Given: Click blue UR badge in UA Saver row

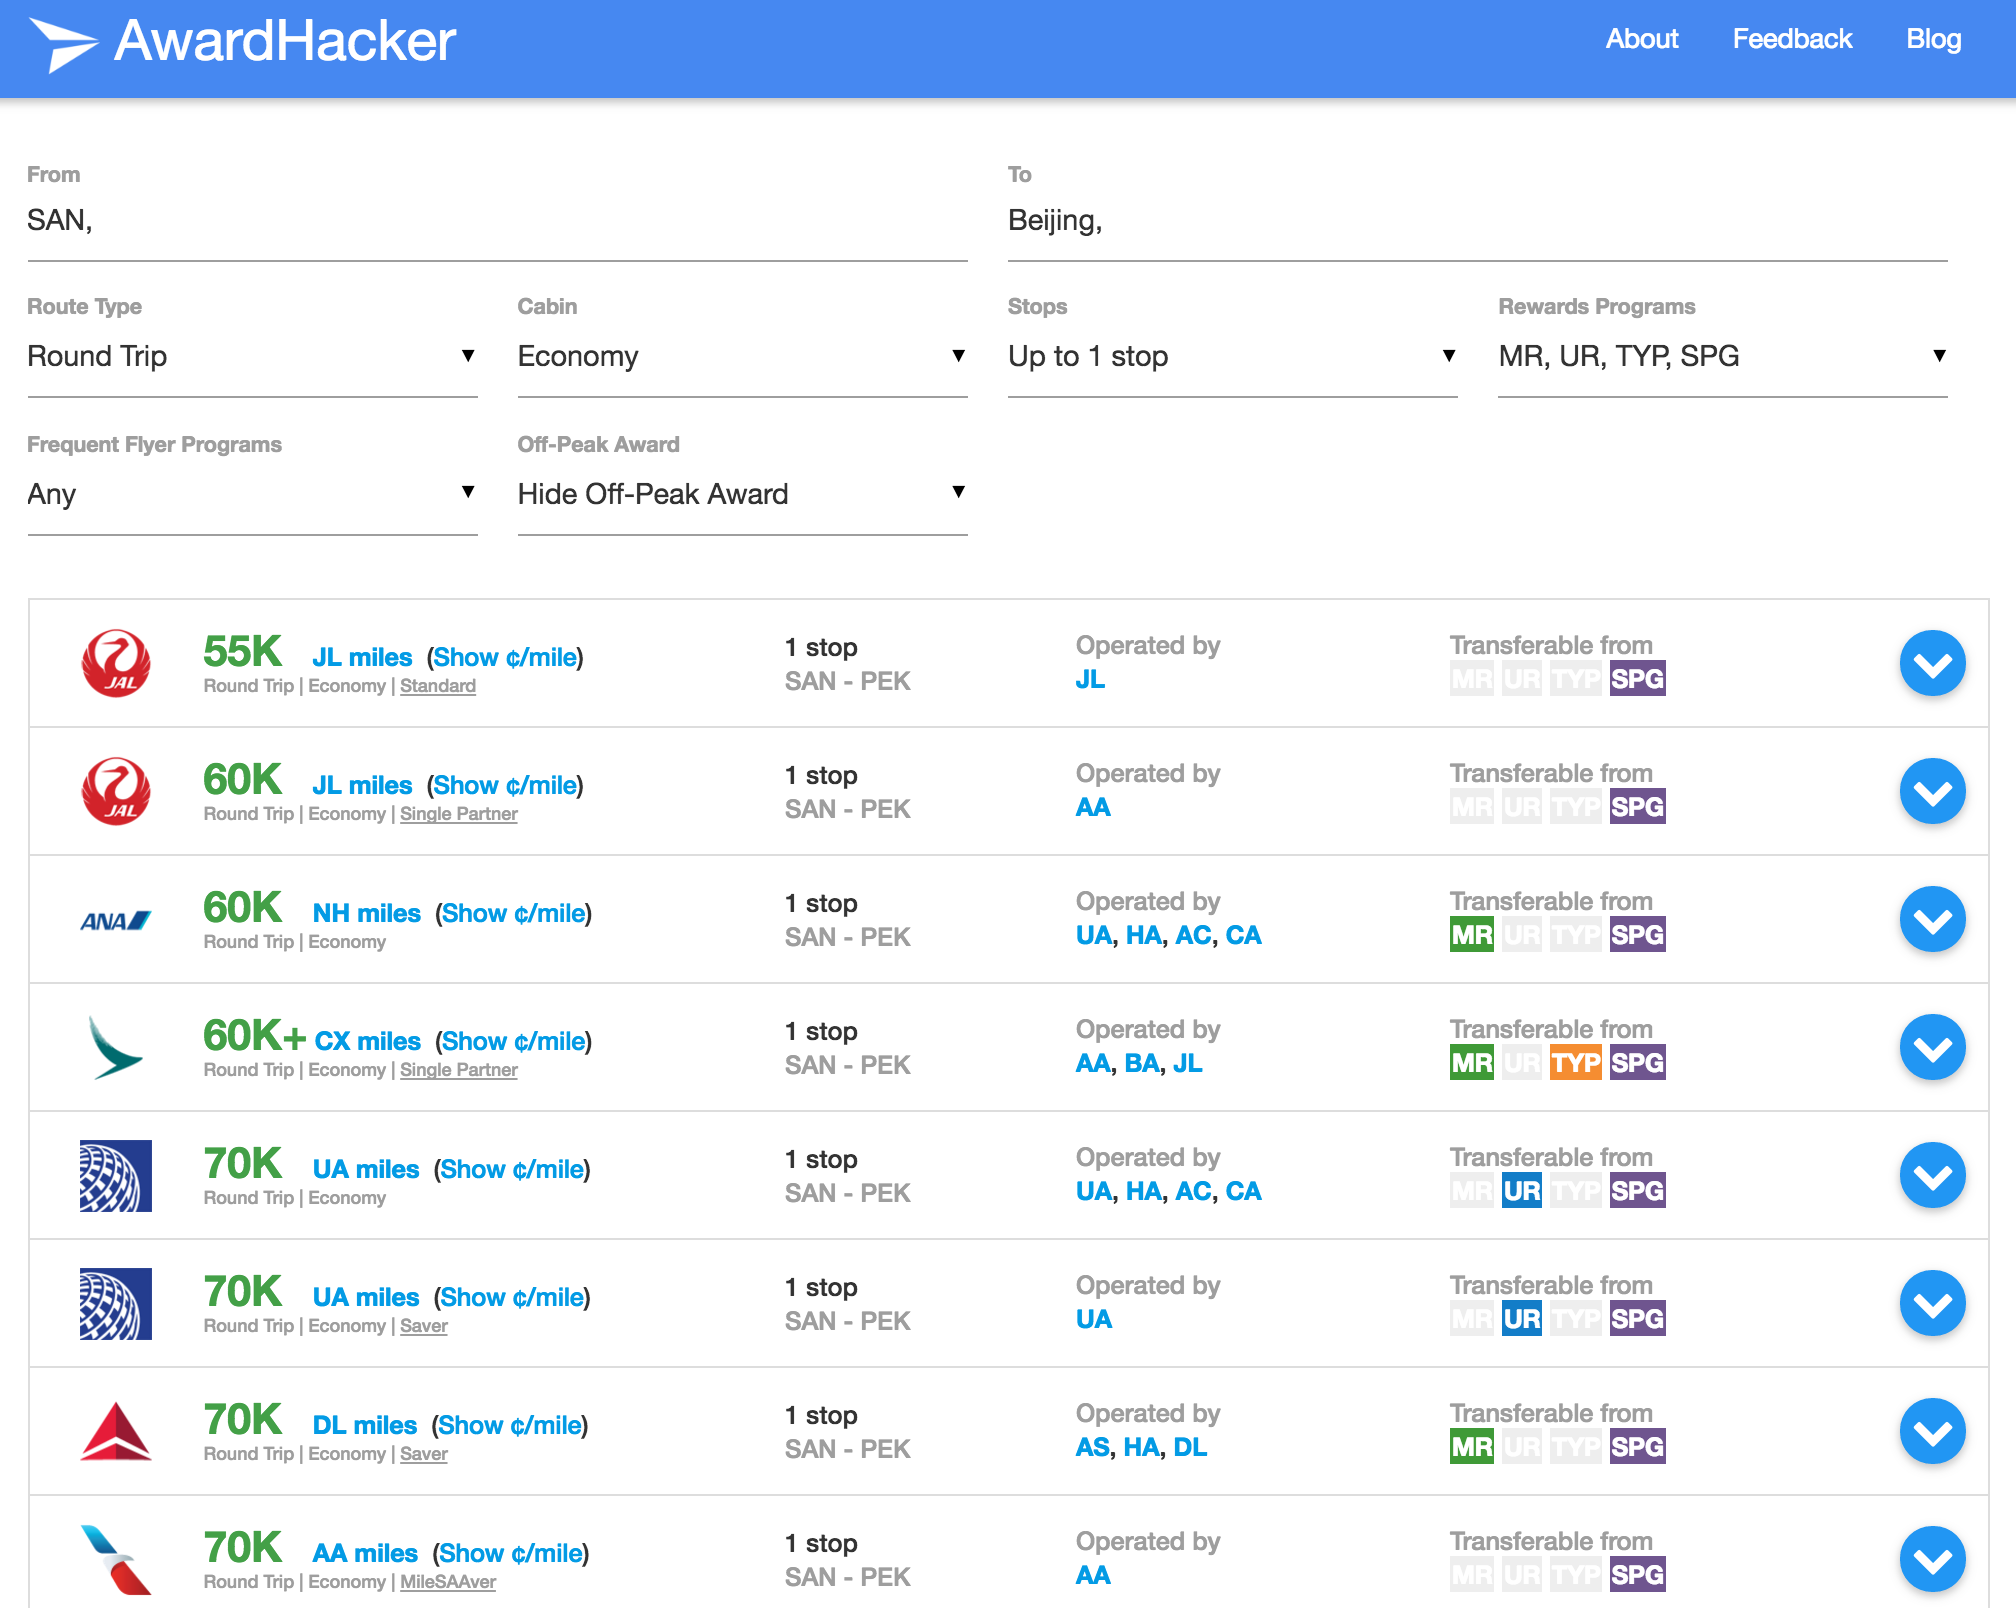Looking at the screenshot, I should point(1521,1319).
